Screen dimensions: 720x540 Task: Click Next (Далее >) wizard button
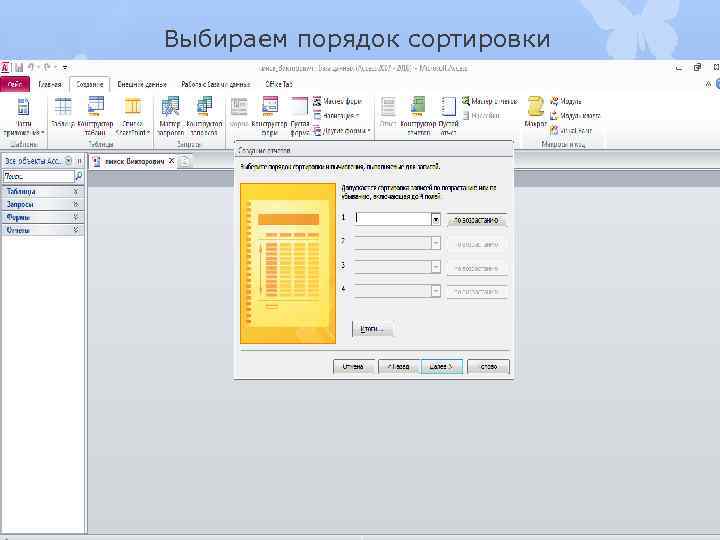442,366
